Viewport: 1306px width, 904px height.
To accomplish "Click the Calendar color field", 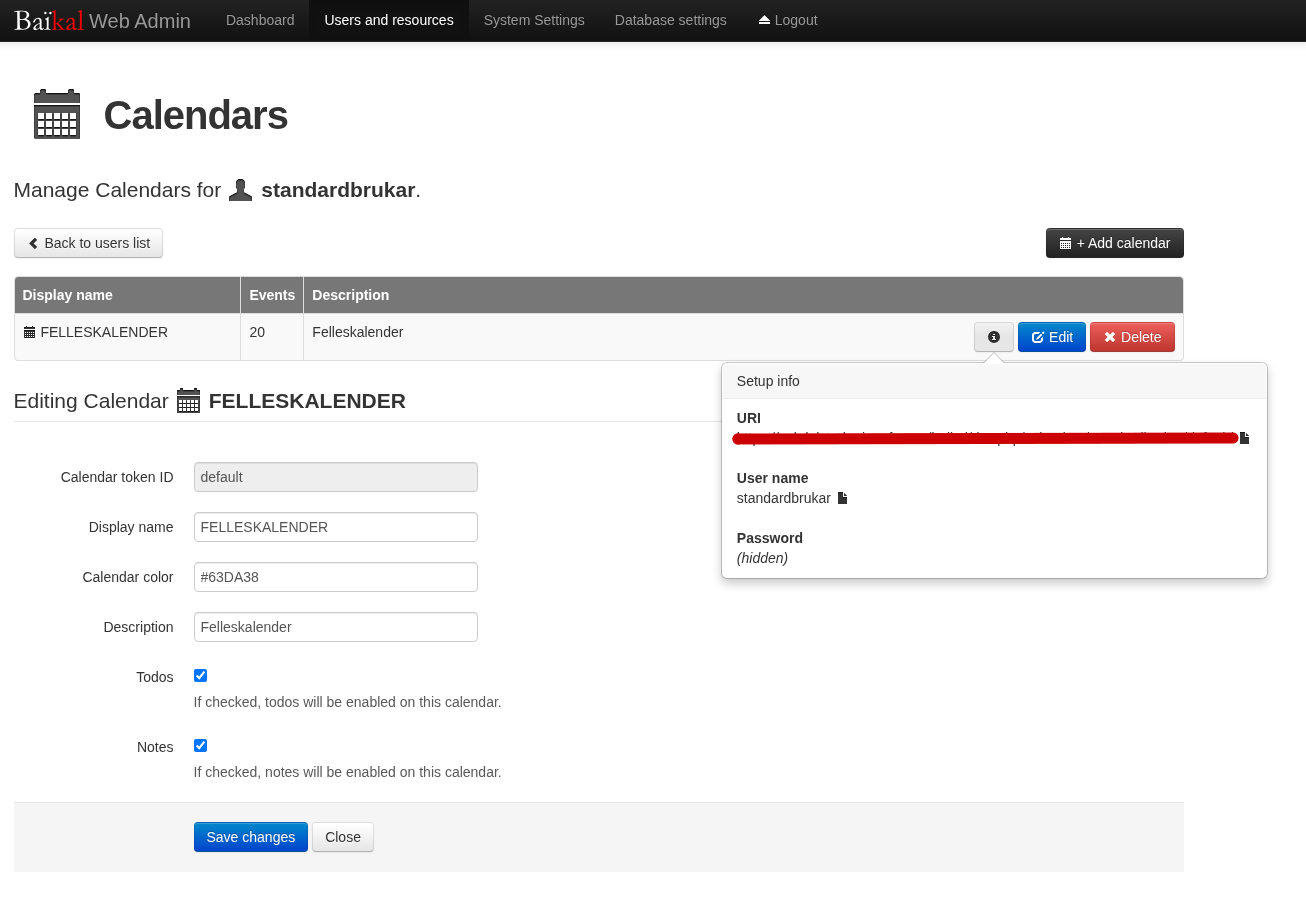I will [335, 577].
